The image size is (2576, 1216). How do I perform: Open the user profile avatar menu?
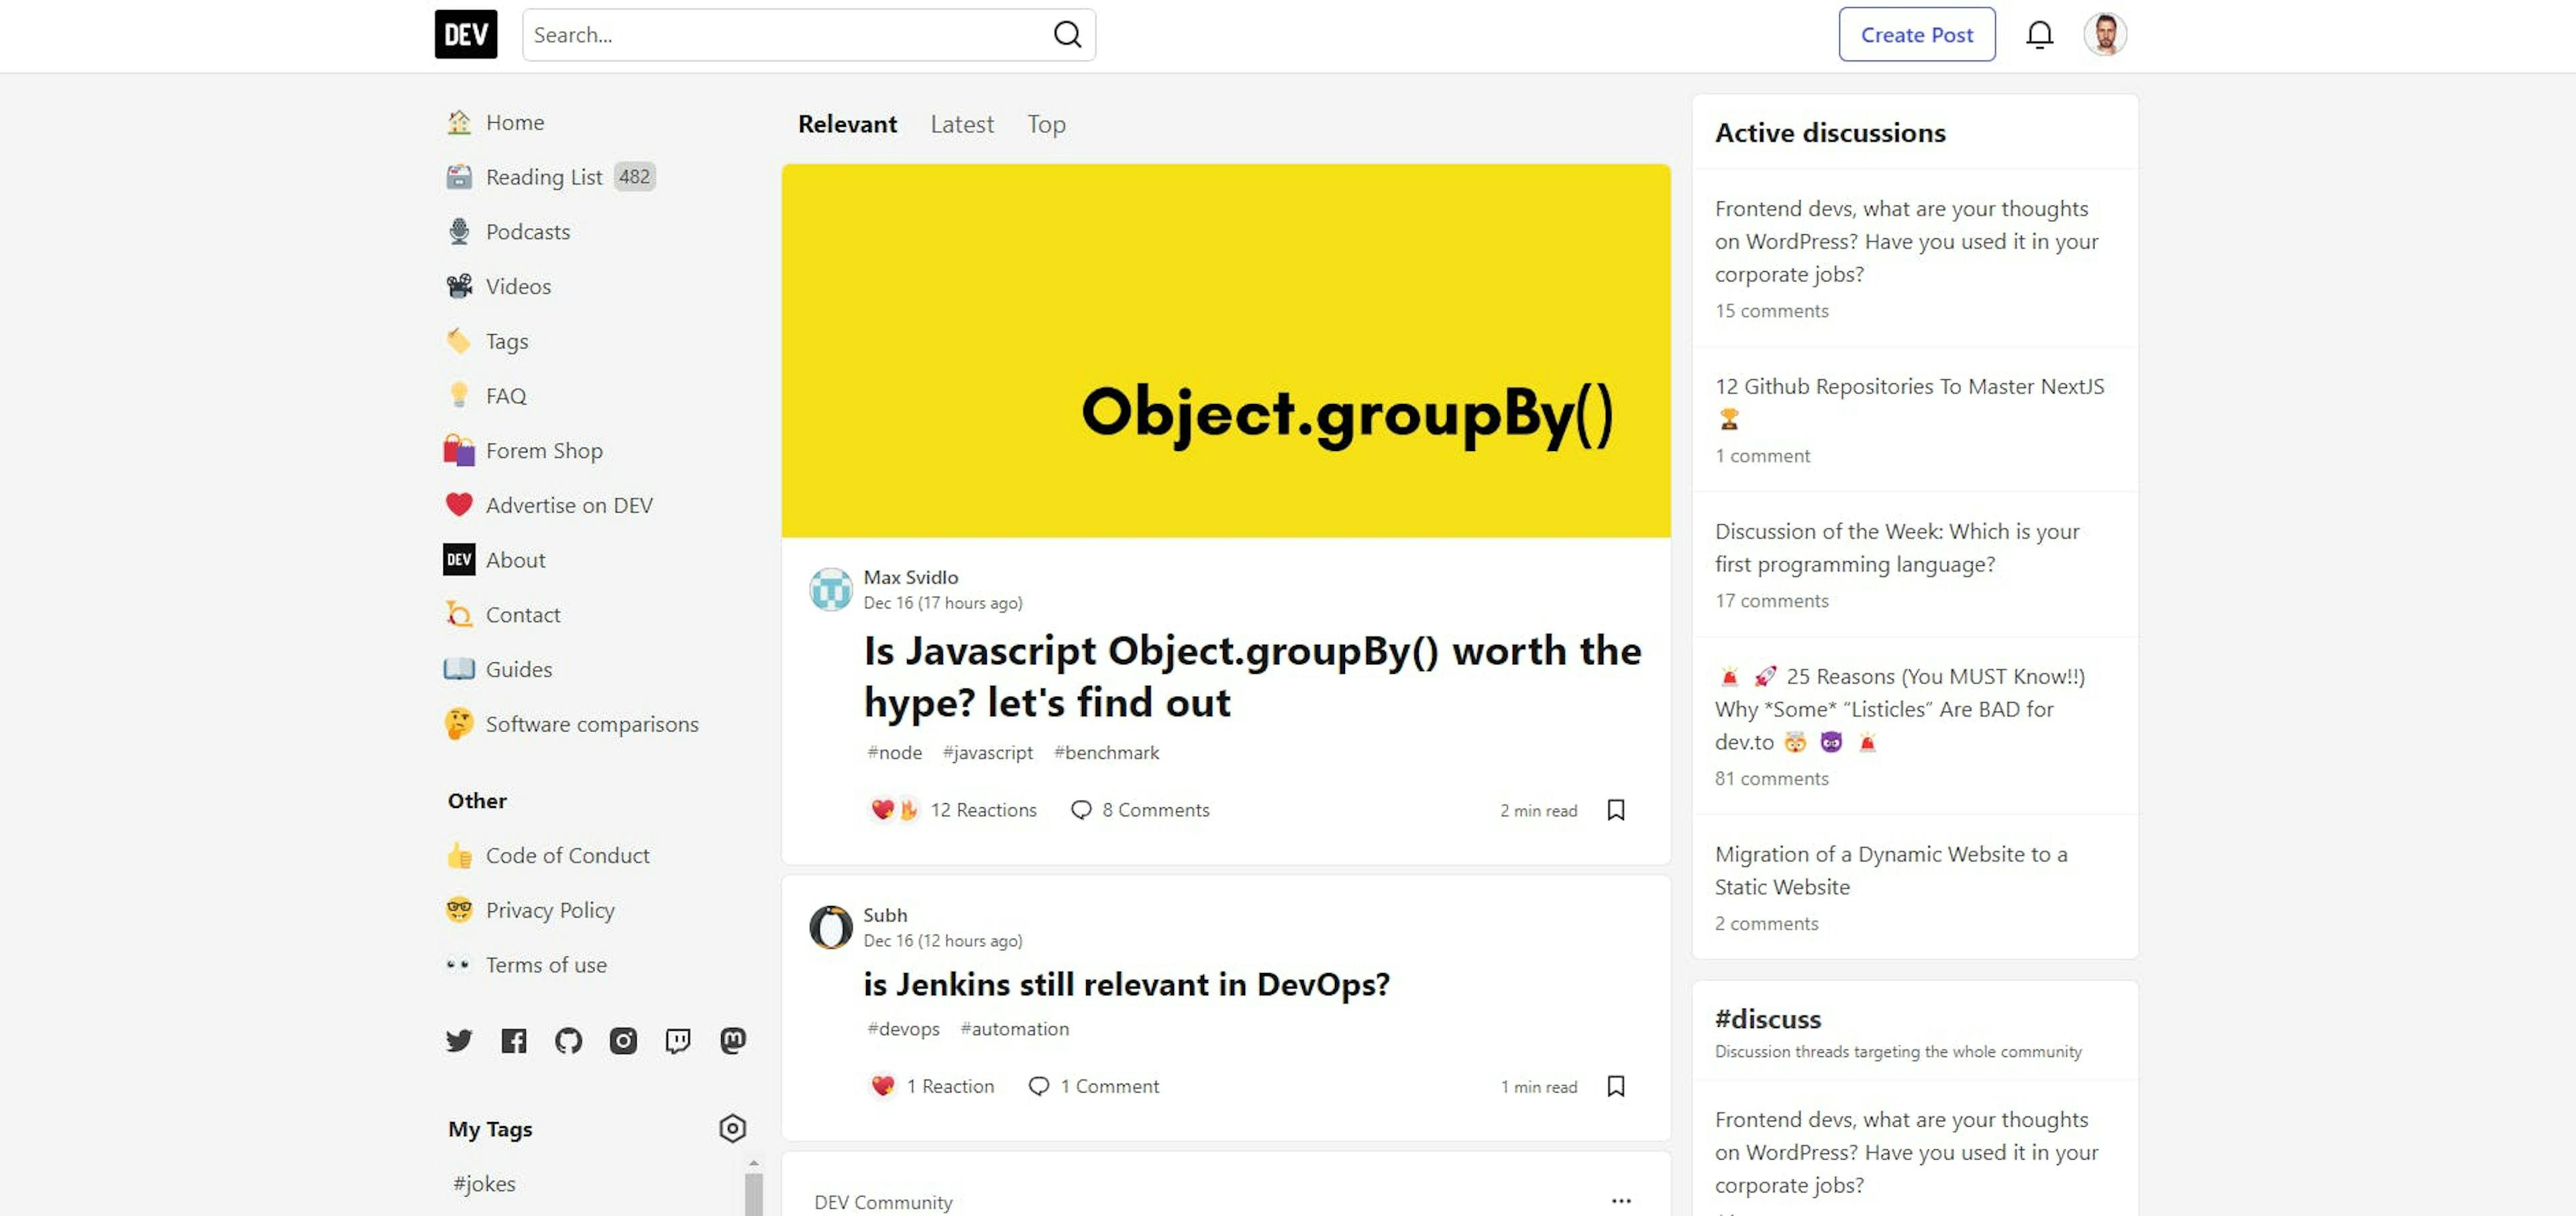coord(2105,35)
